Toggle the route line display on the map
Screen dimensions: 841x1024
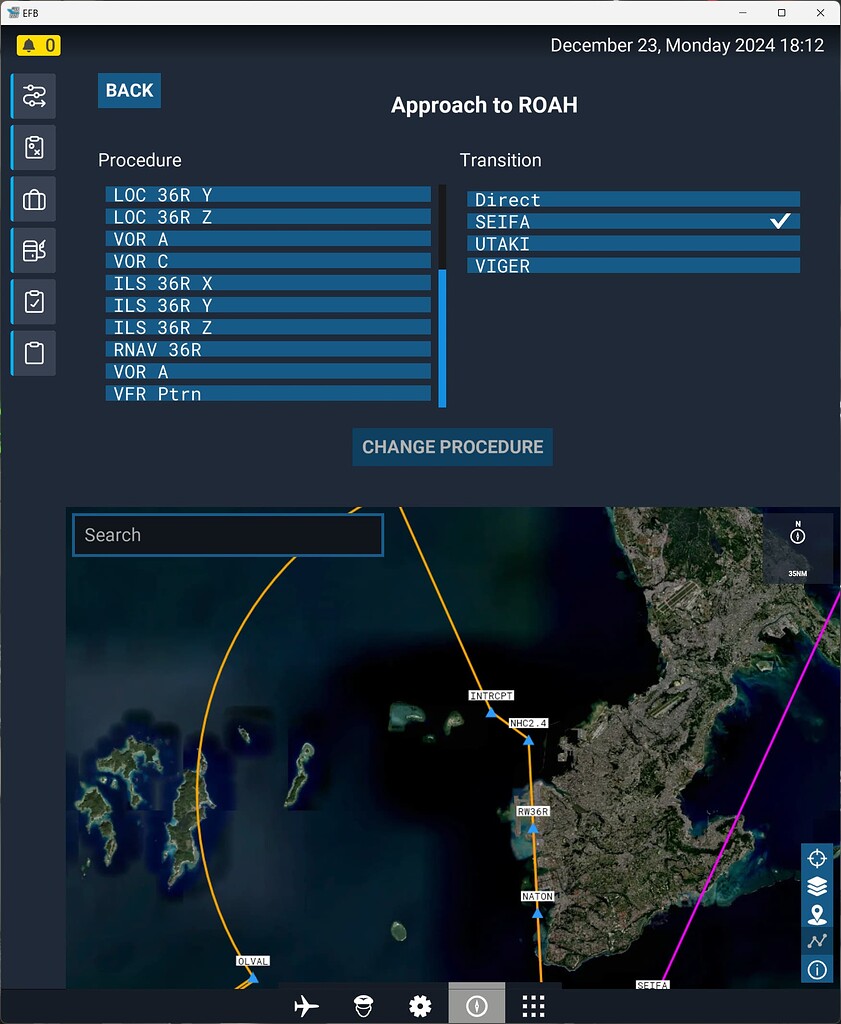[817, 941]
